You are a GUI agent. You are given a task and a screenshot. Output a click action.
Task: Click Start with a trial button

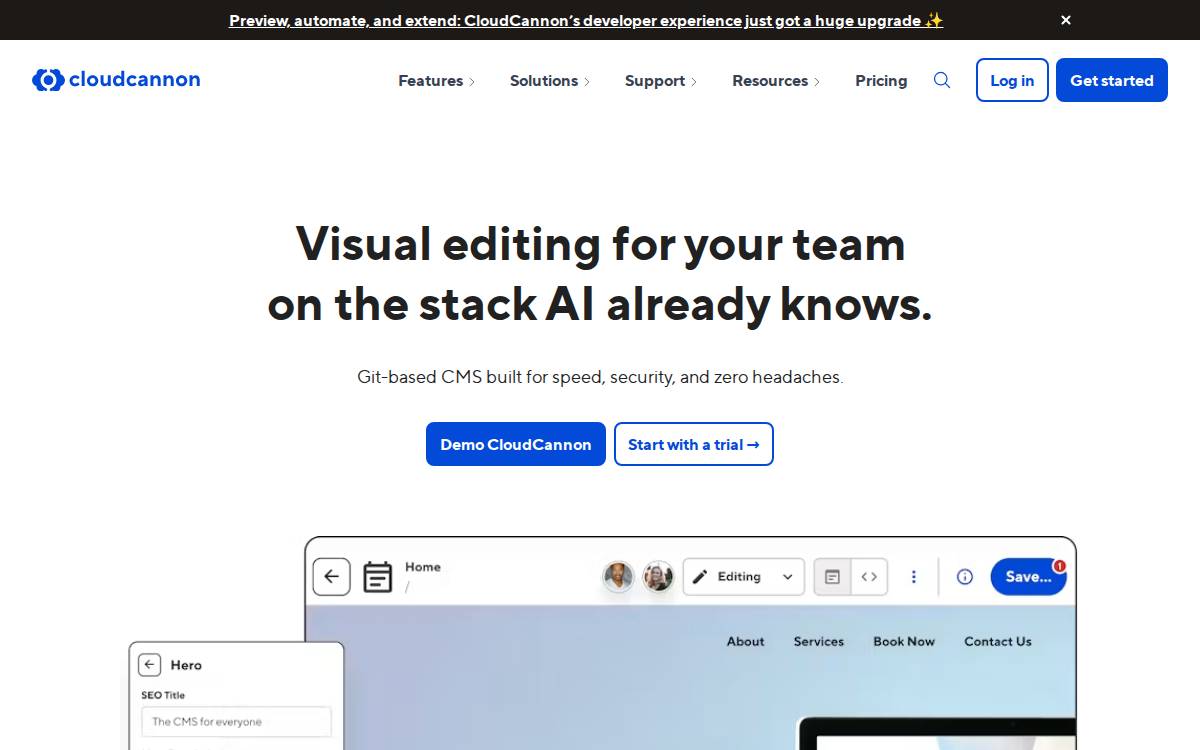(694, 444)
